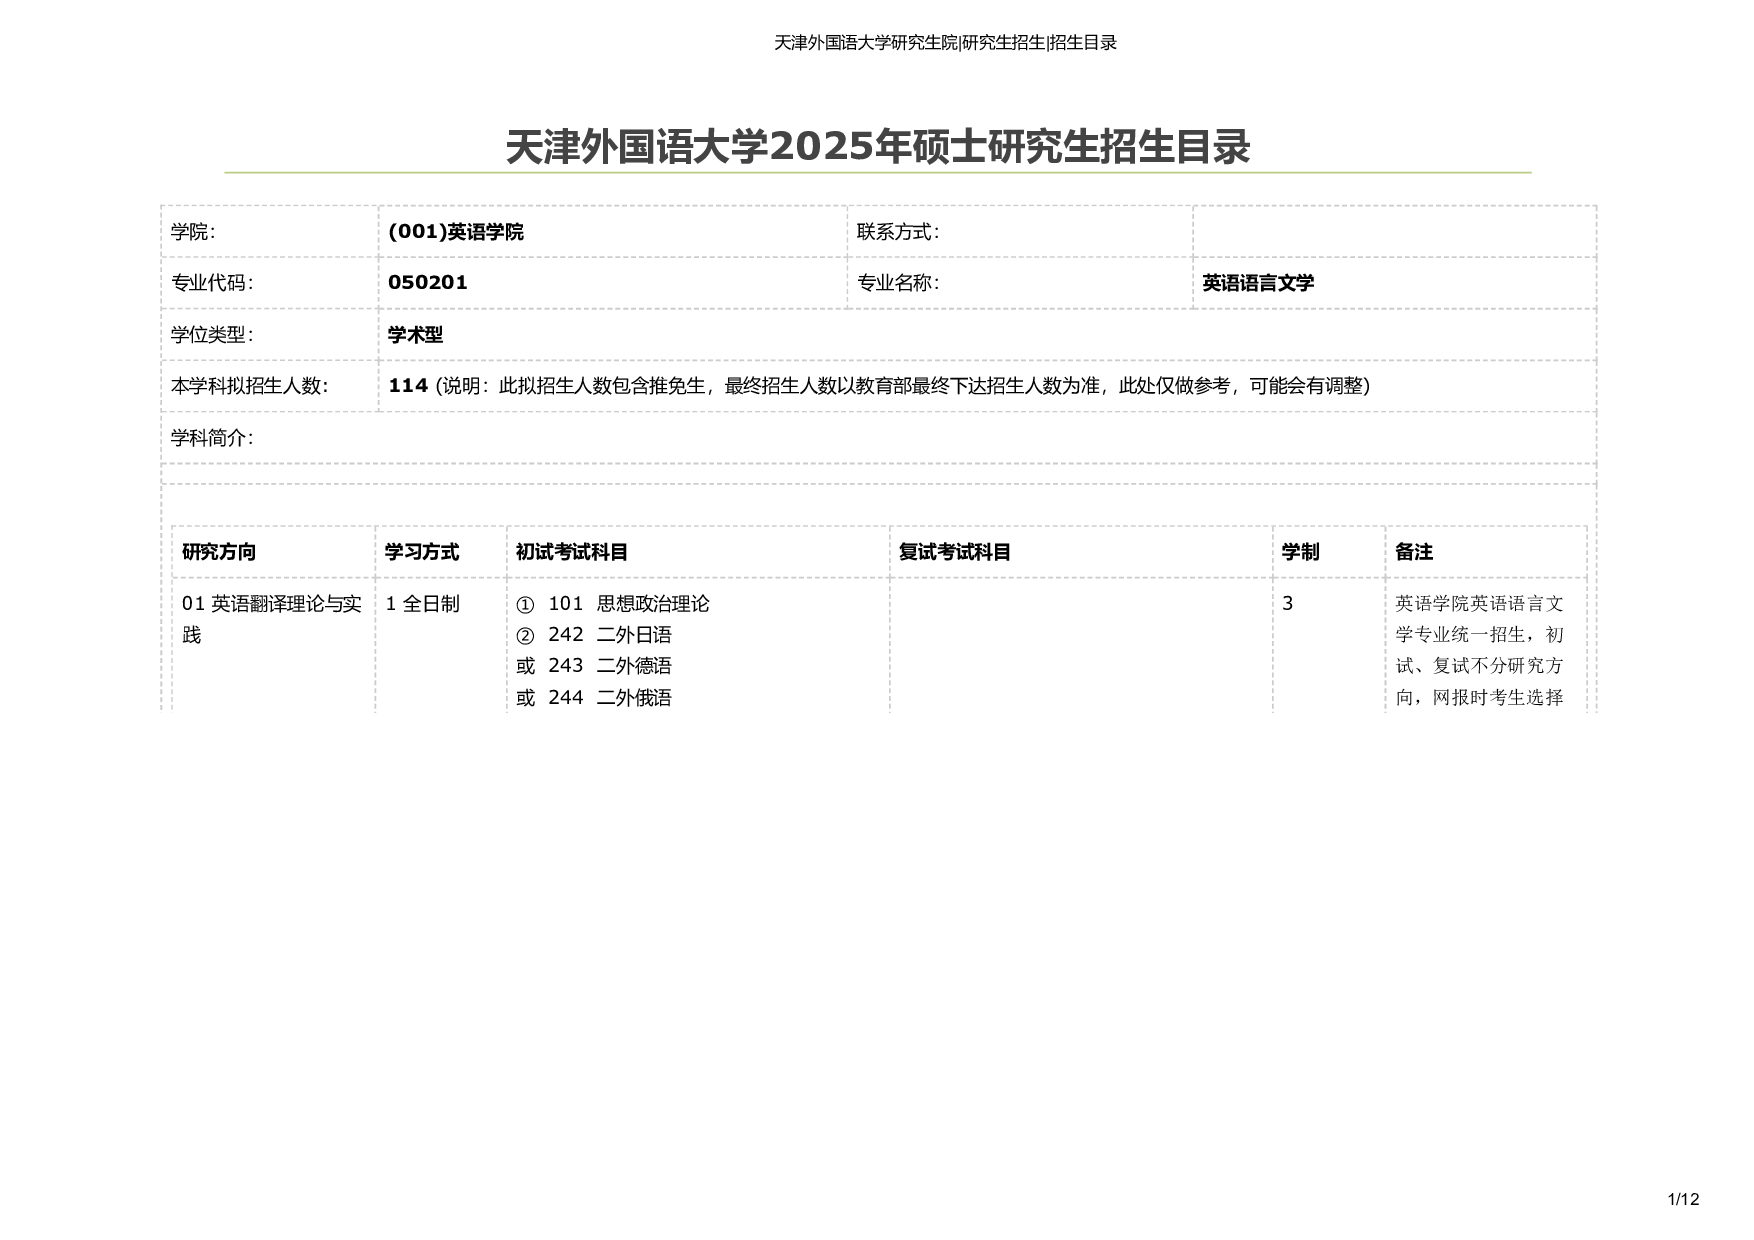Click the title 天津外国语大学2025年硕士研究生招生目录
The width and height of the screenshot is (1754, 1240).
[878, 147]
